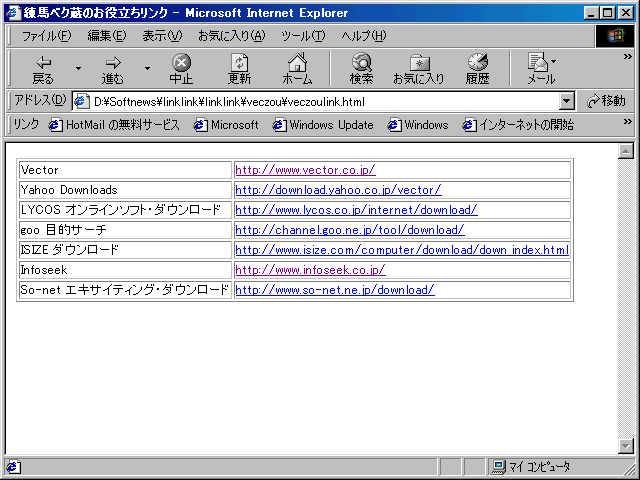The image size is (640, 480).
Task: Open Microsoft shortcut in Links bar
Action: (x=226, y=125)
